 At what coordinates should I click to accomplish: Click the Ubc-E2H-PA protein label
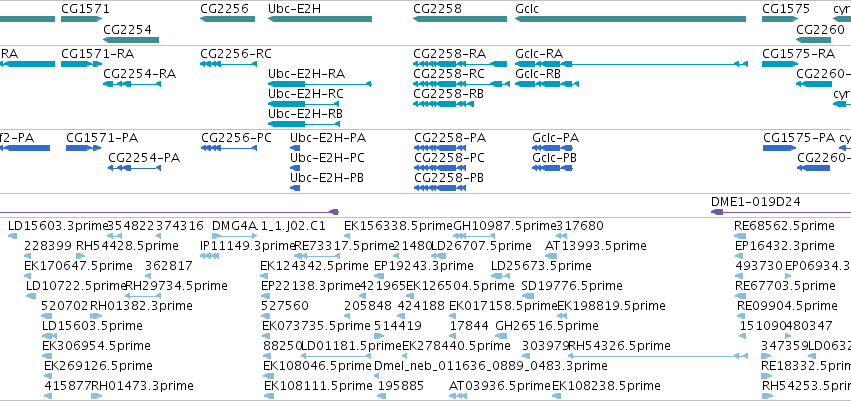point(328,138)
